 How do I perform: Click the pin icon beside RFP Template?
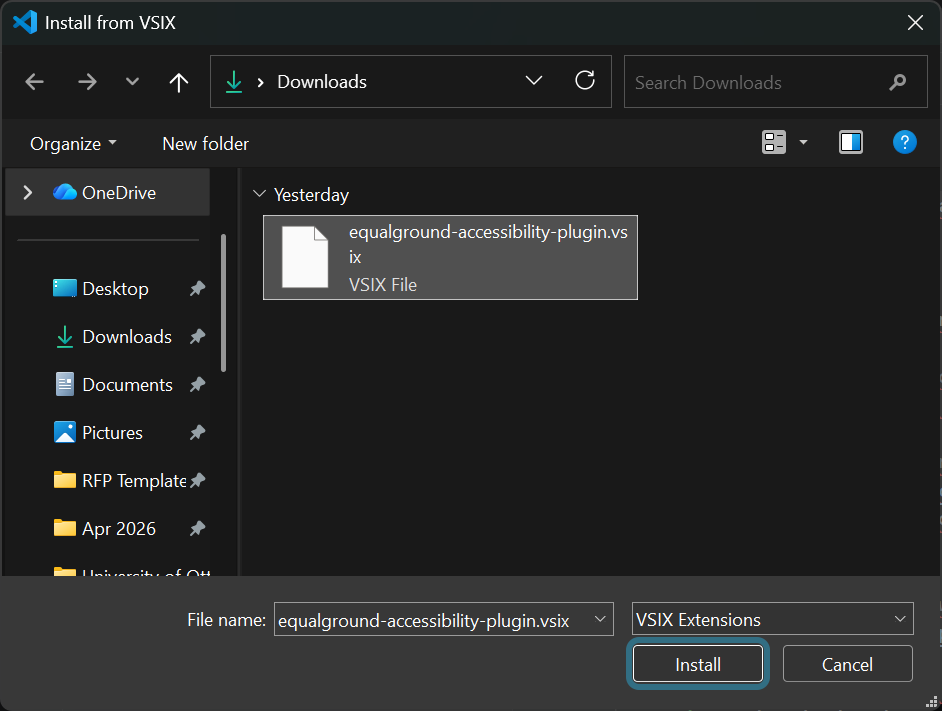[198, 481]
